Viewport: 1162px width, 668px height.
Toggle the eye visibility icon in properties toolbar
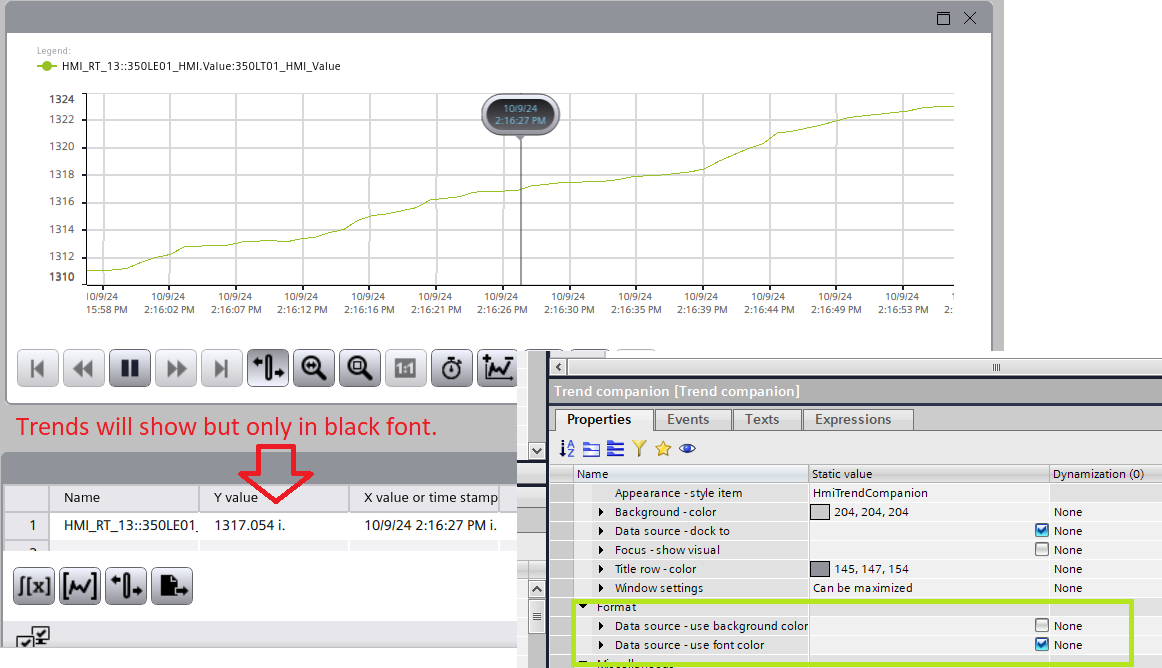tap(687, 449)
